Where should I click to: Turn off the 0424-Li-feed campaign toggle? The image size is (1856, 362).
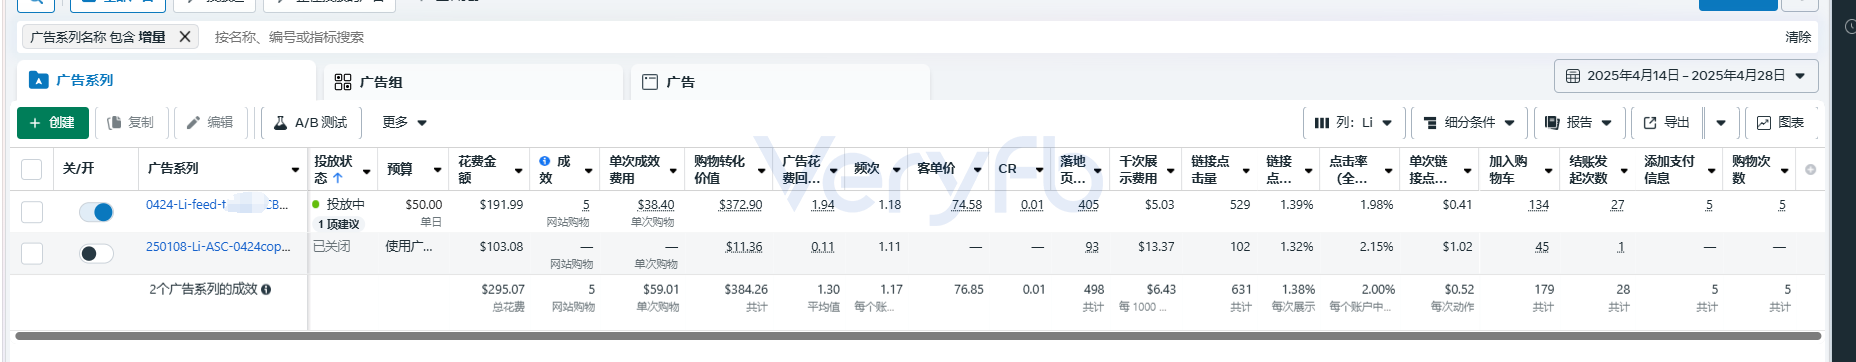(96, 211)
